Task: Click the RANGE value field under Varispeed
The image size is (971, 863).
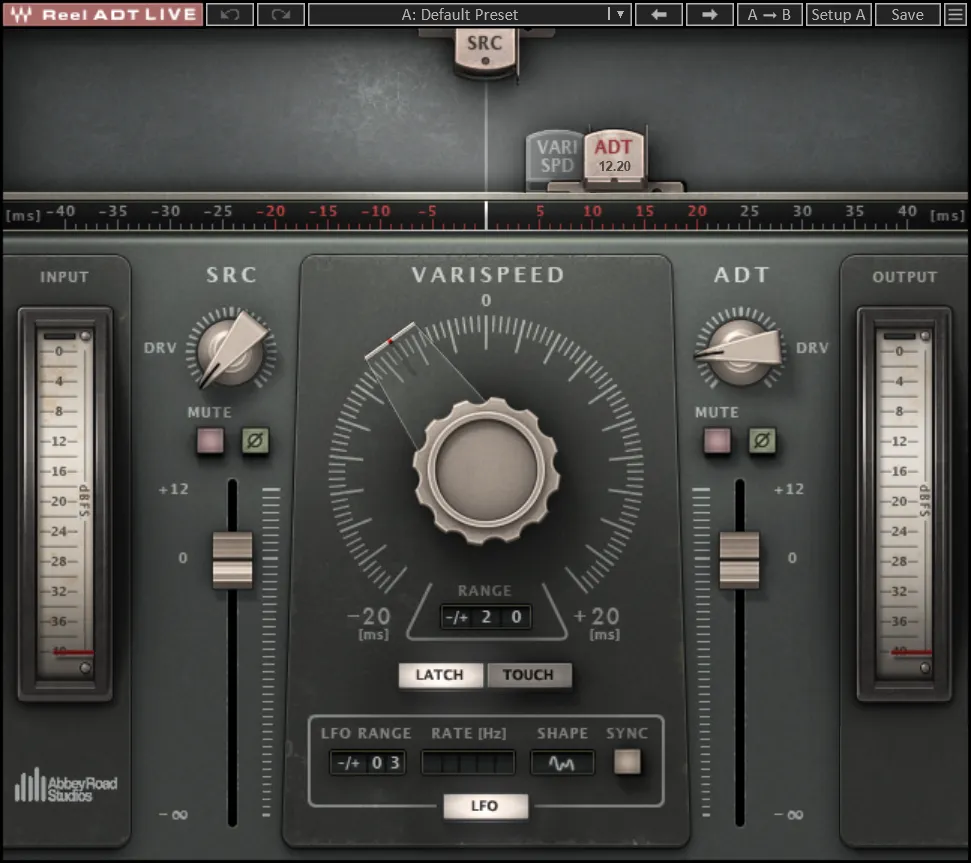Action: (x=486, y=616)
